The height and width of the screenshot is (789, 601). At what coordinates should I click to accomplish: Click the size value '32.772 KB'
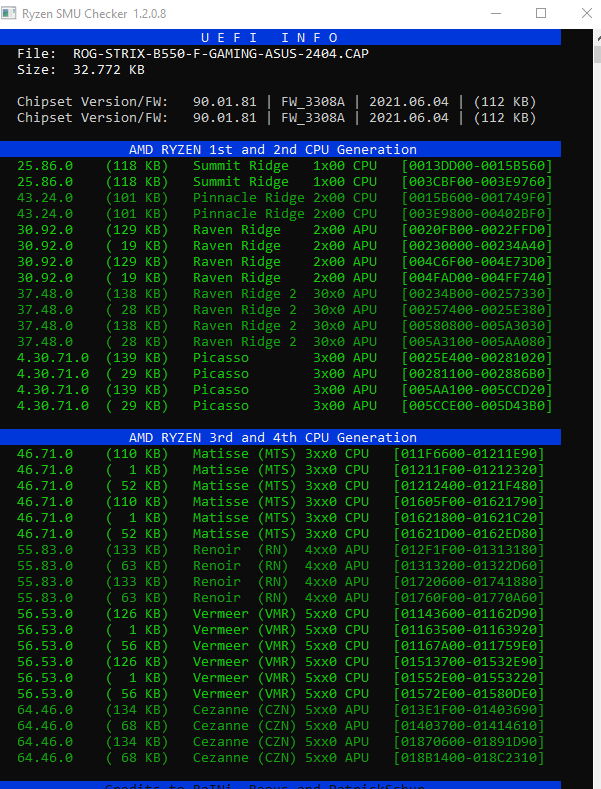pyautogui.click(x=109, y=69)
